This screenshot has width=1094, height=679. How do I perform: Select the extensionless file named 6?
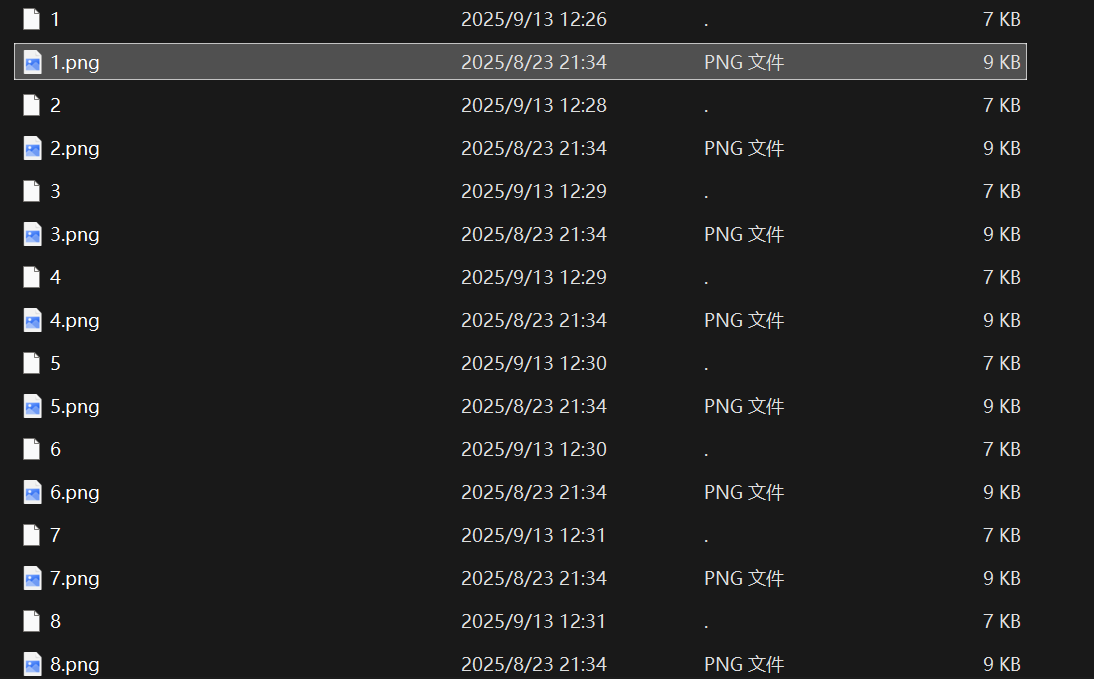(56, 449)
